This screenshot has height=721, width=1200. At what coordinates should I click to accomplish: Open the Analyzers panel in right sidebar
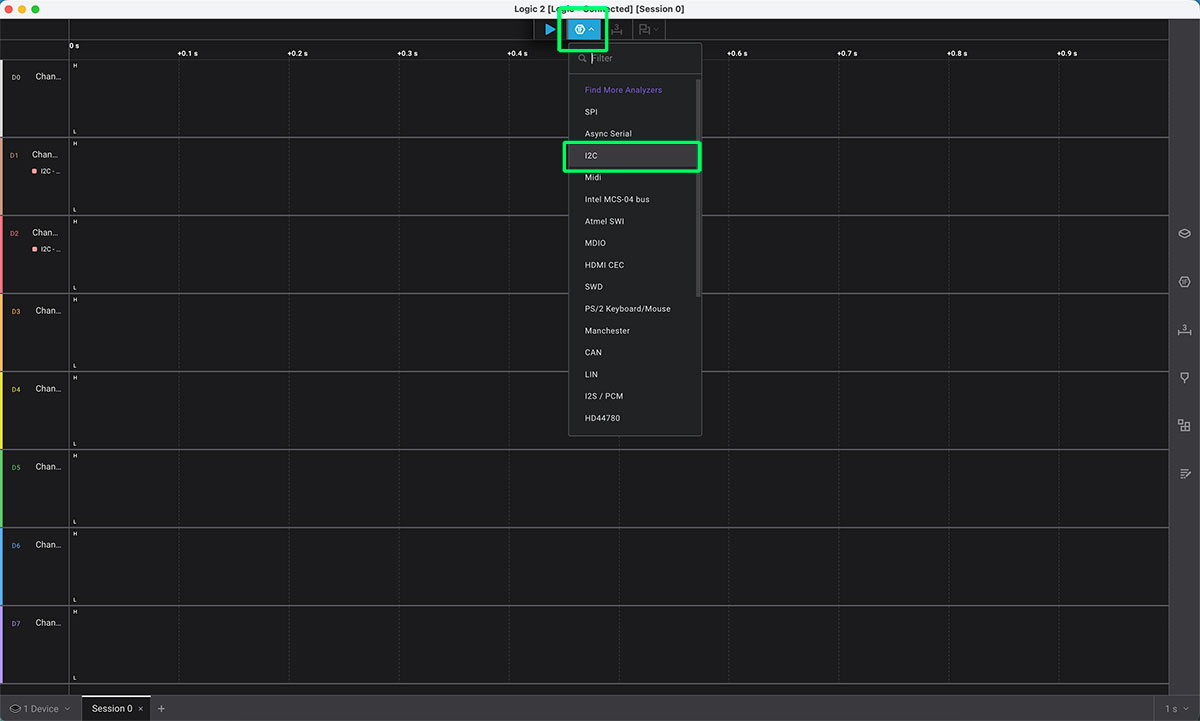1184,282
